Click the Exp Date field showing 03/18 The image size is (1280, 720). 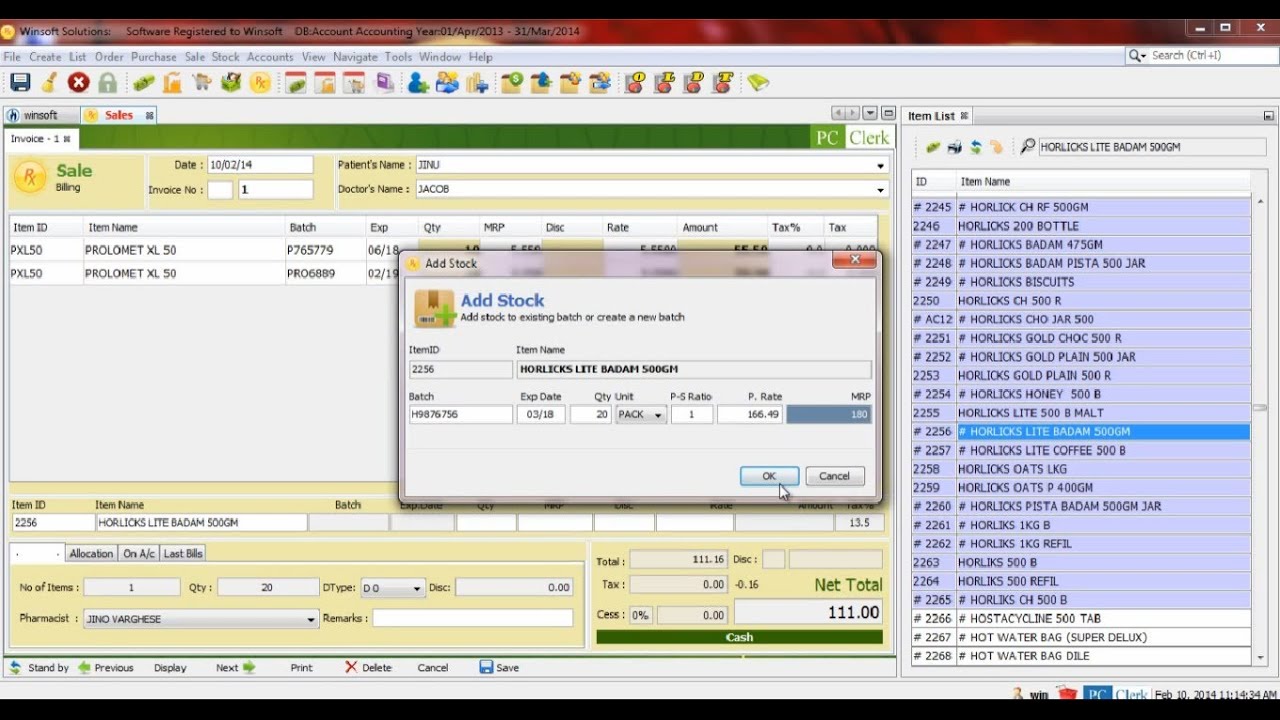coord(541,414)
